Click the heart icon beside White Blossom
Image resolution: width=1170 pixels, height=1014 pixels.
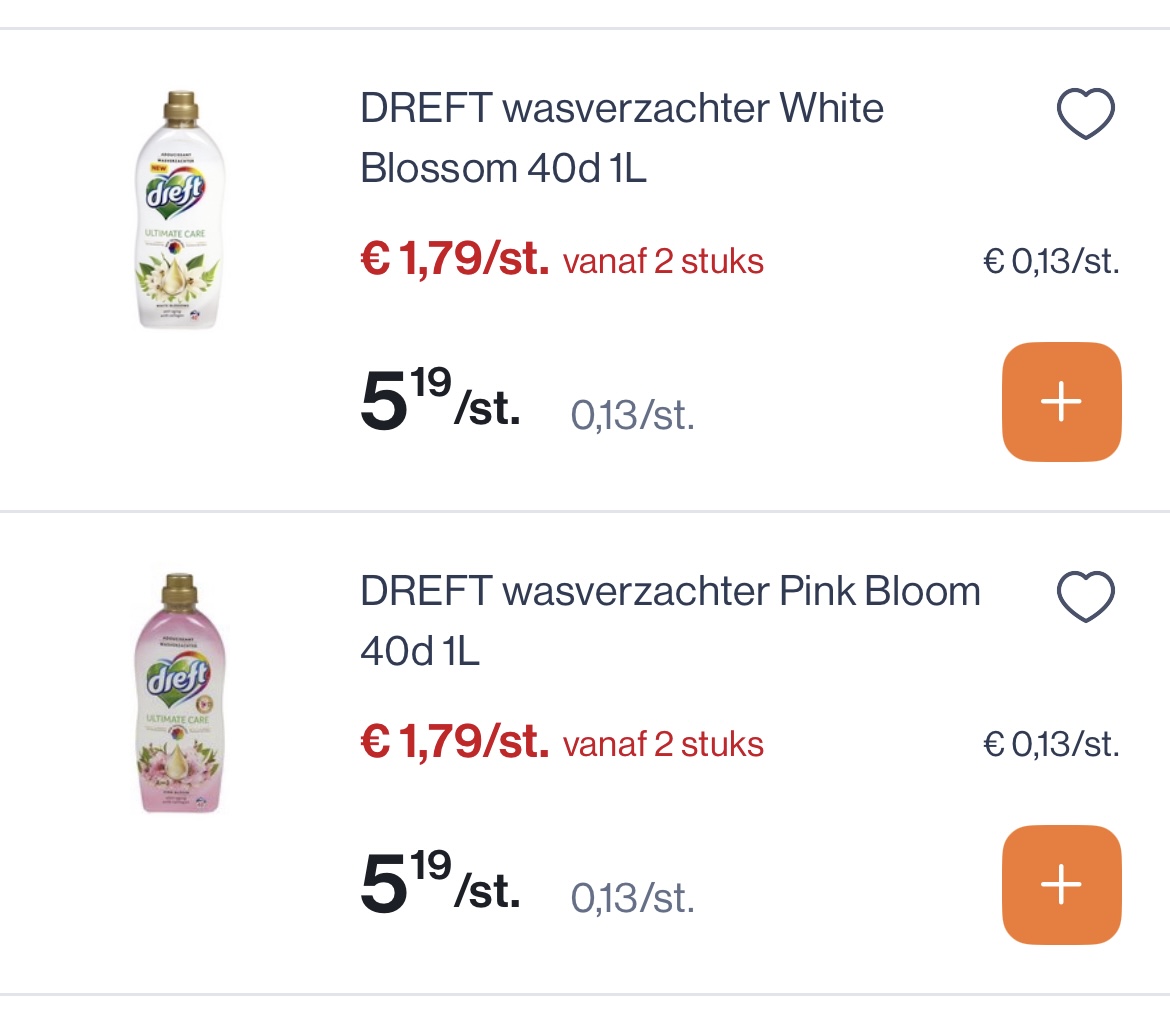pos(1084,112)
